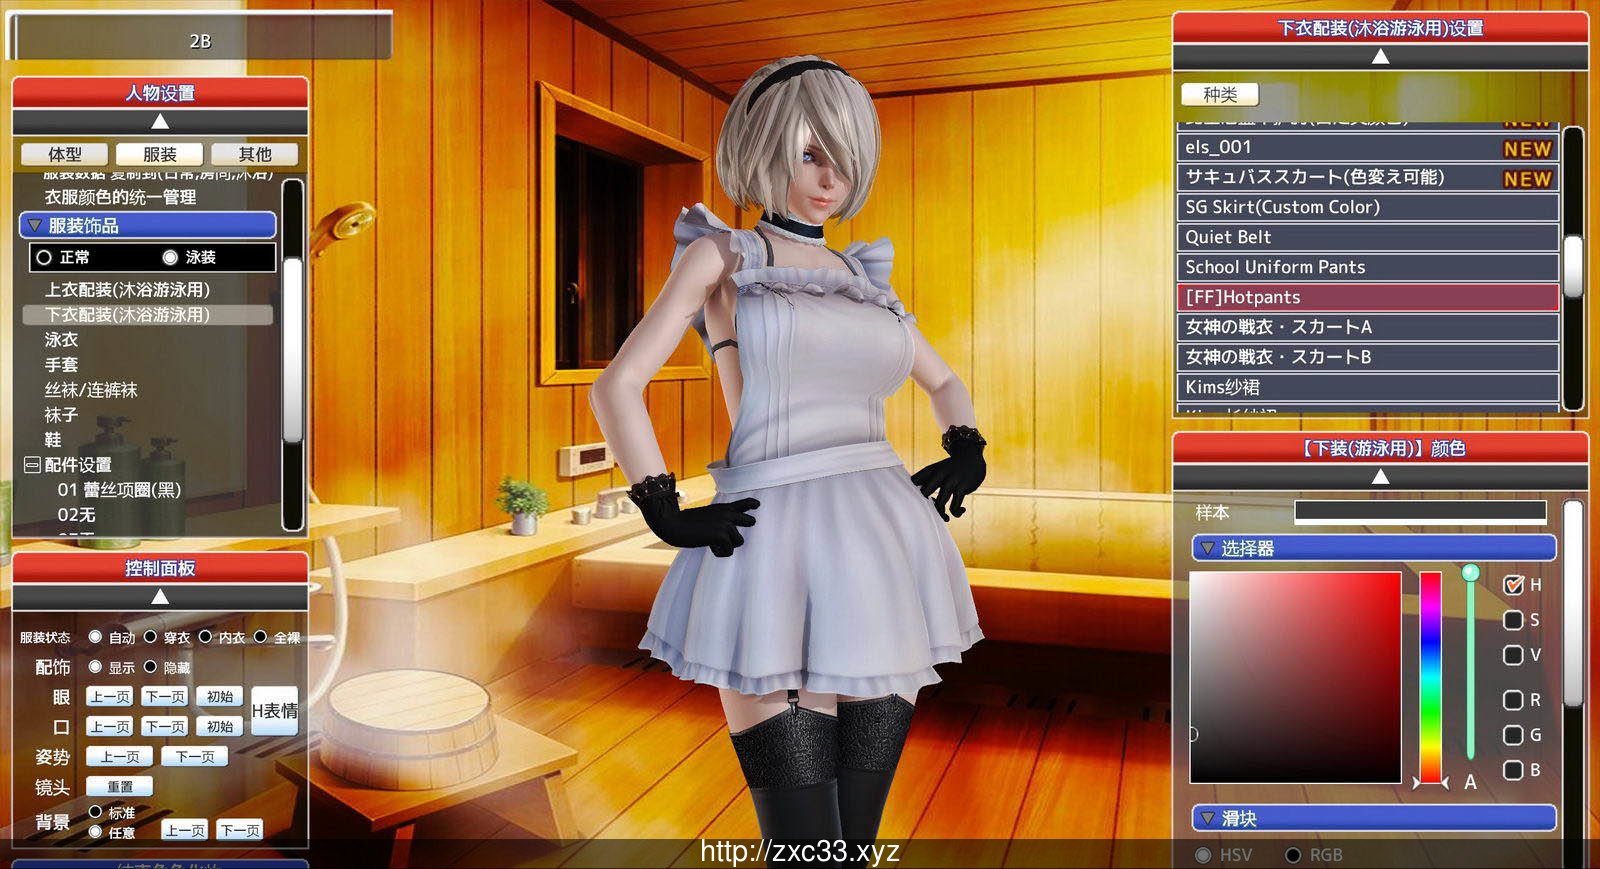Viewport: 1600px width, 869px height.
Task: Collapse the 控制面板 panel with its triangle arrow
Action: coord(160,597)
